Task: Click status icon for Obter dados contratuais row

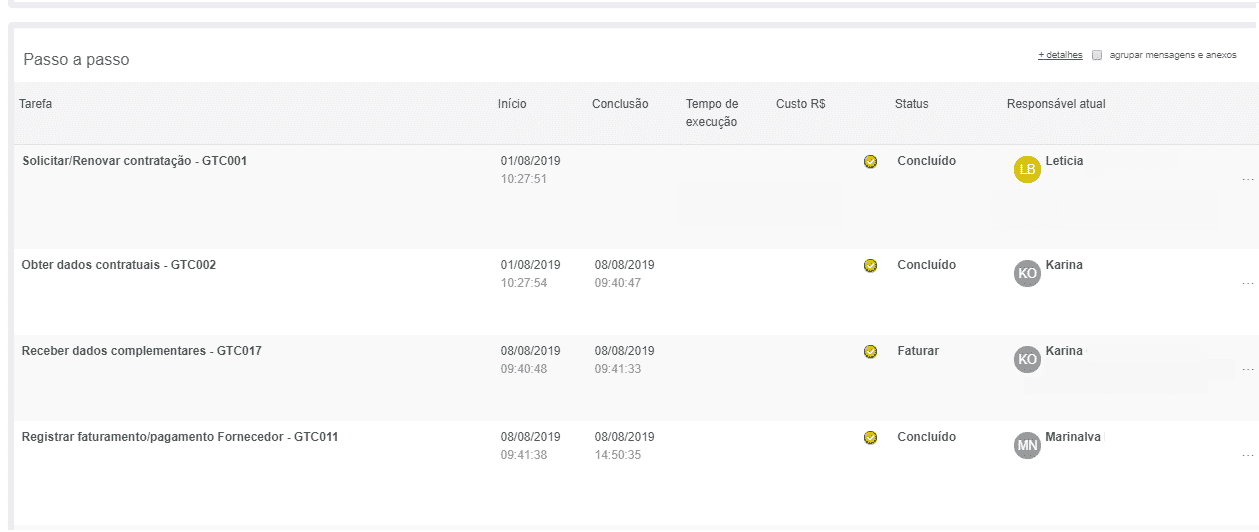Action: click(x=870, y=266)
